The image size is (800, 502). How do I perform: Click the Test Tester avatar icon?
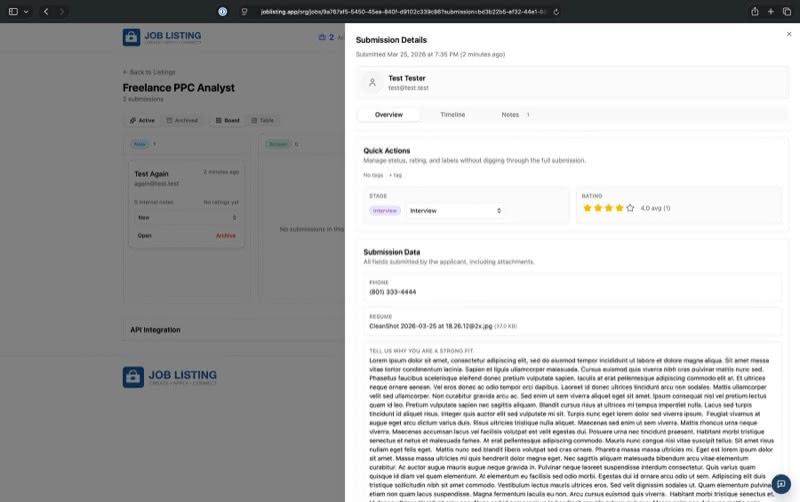click(372, 82)
